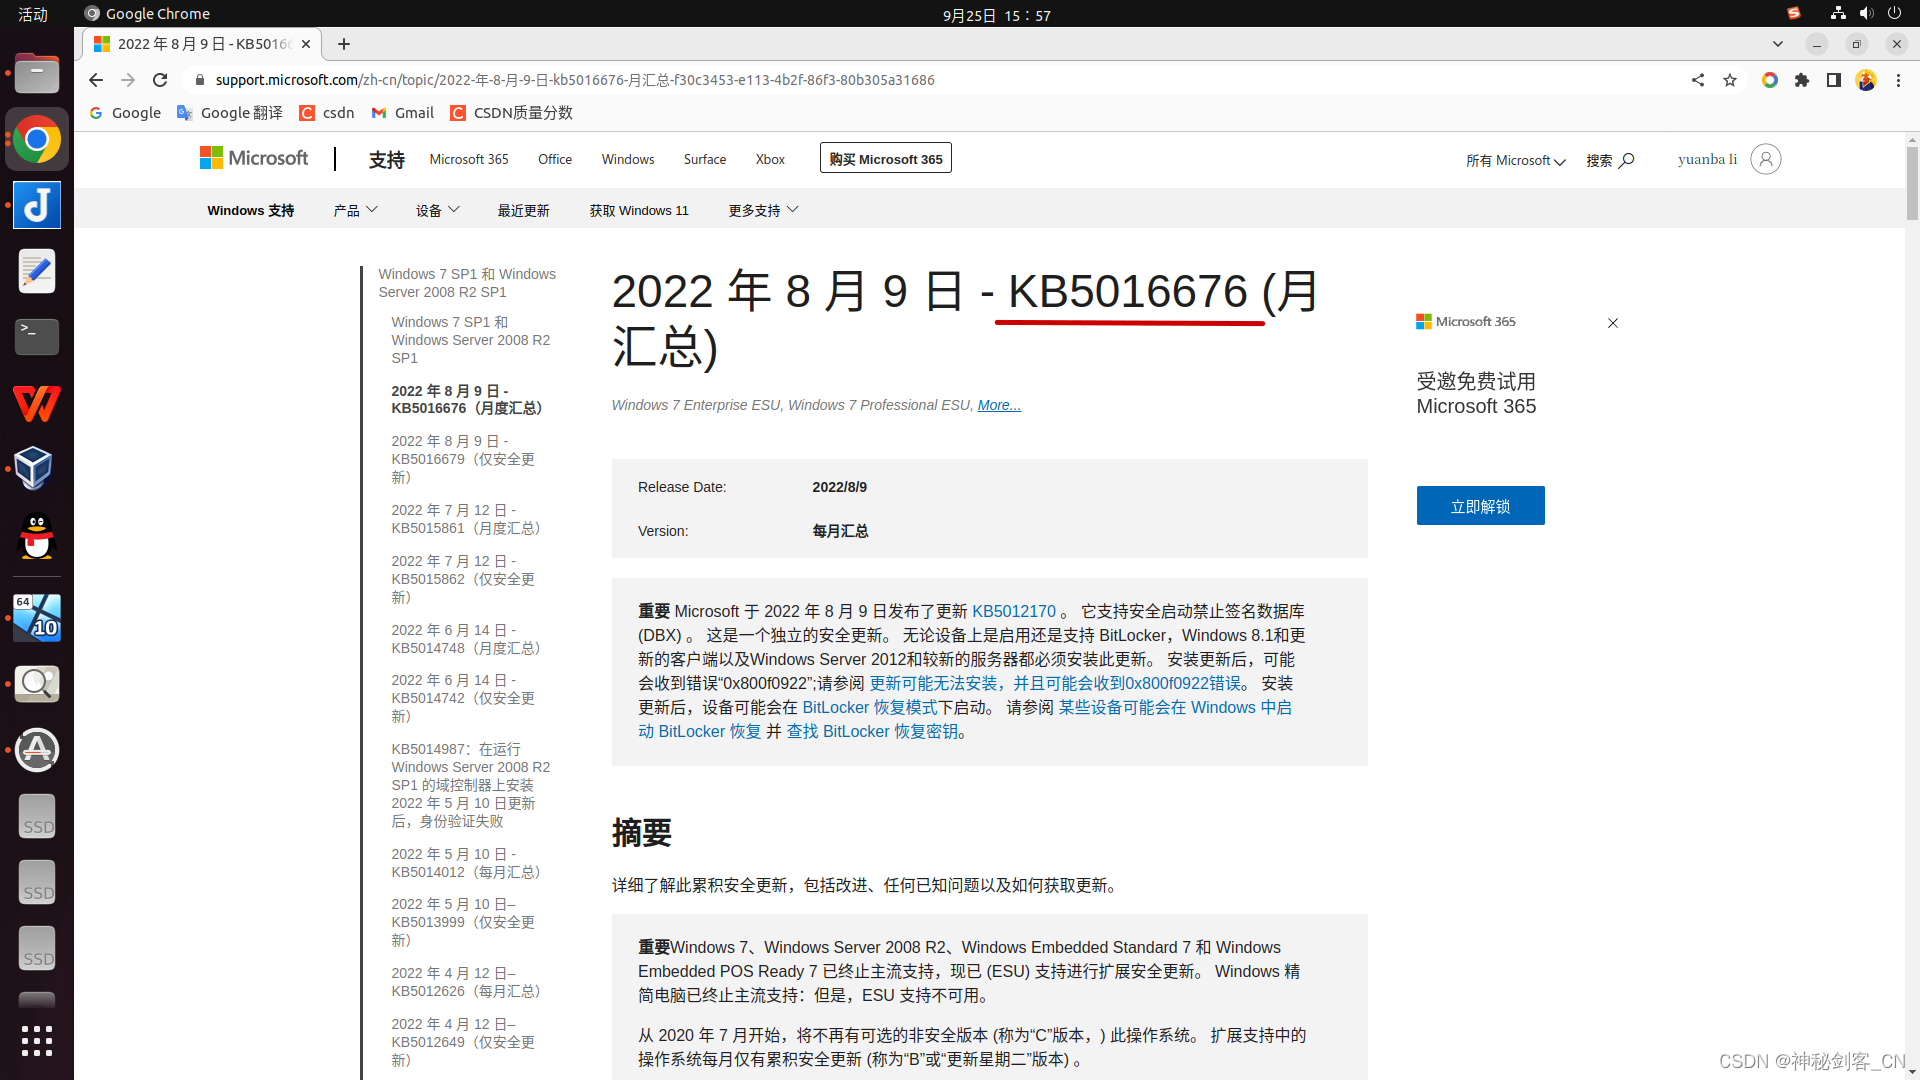This screenshot has height=1080, width=1920.
Task: Open Terminal from the Ubuntu dock
Action: [37, 337]
